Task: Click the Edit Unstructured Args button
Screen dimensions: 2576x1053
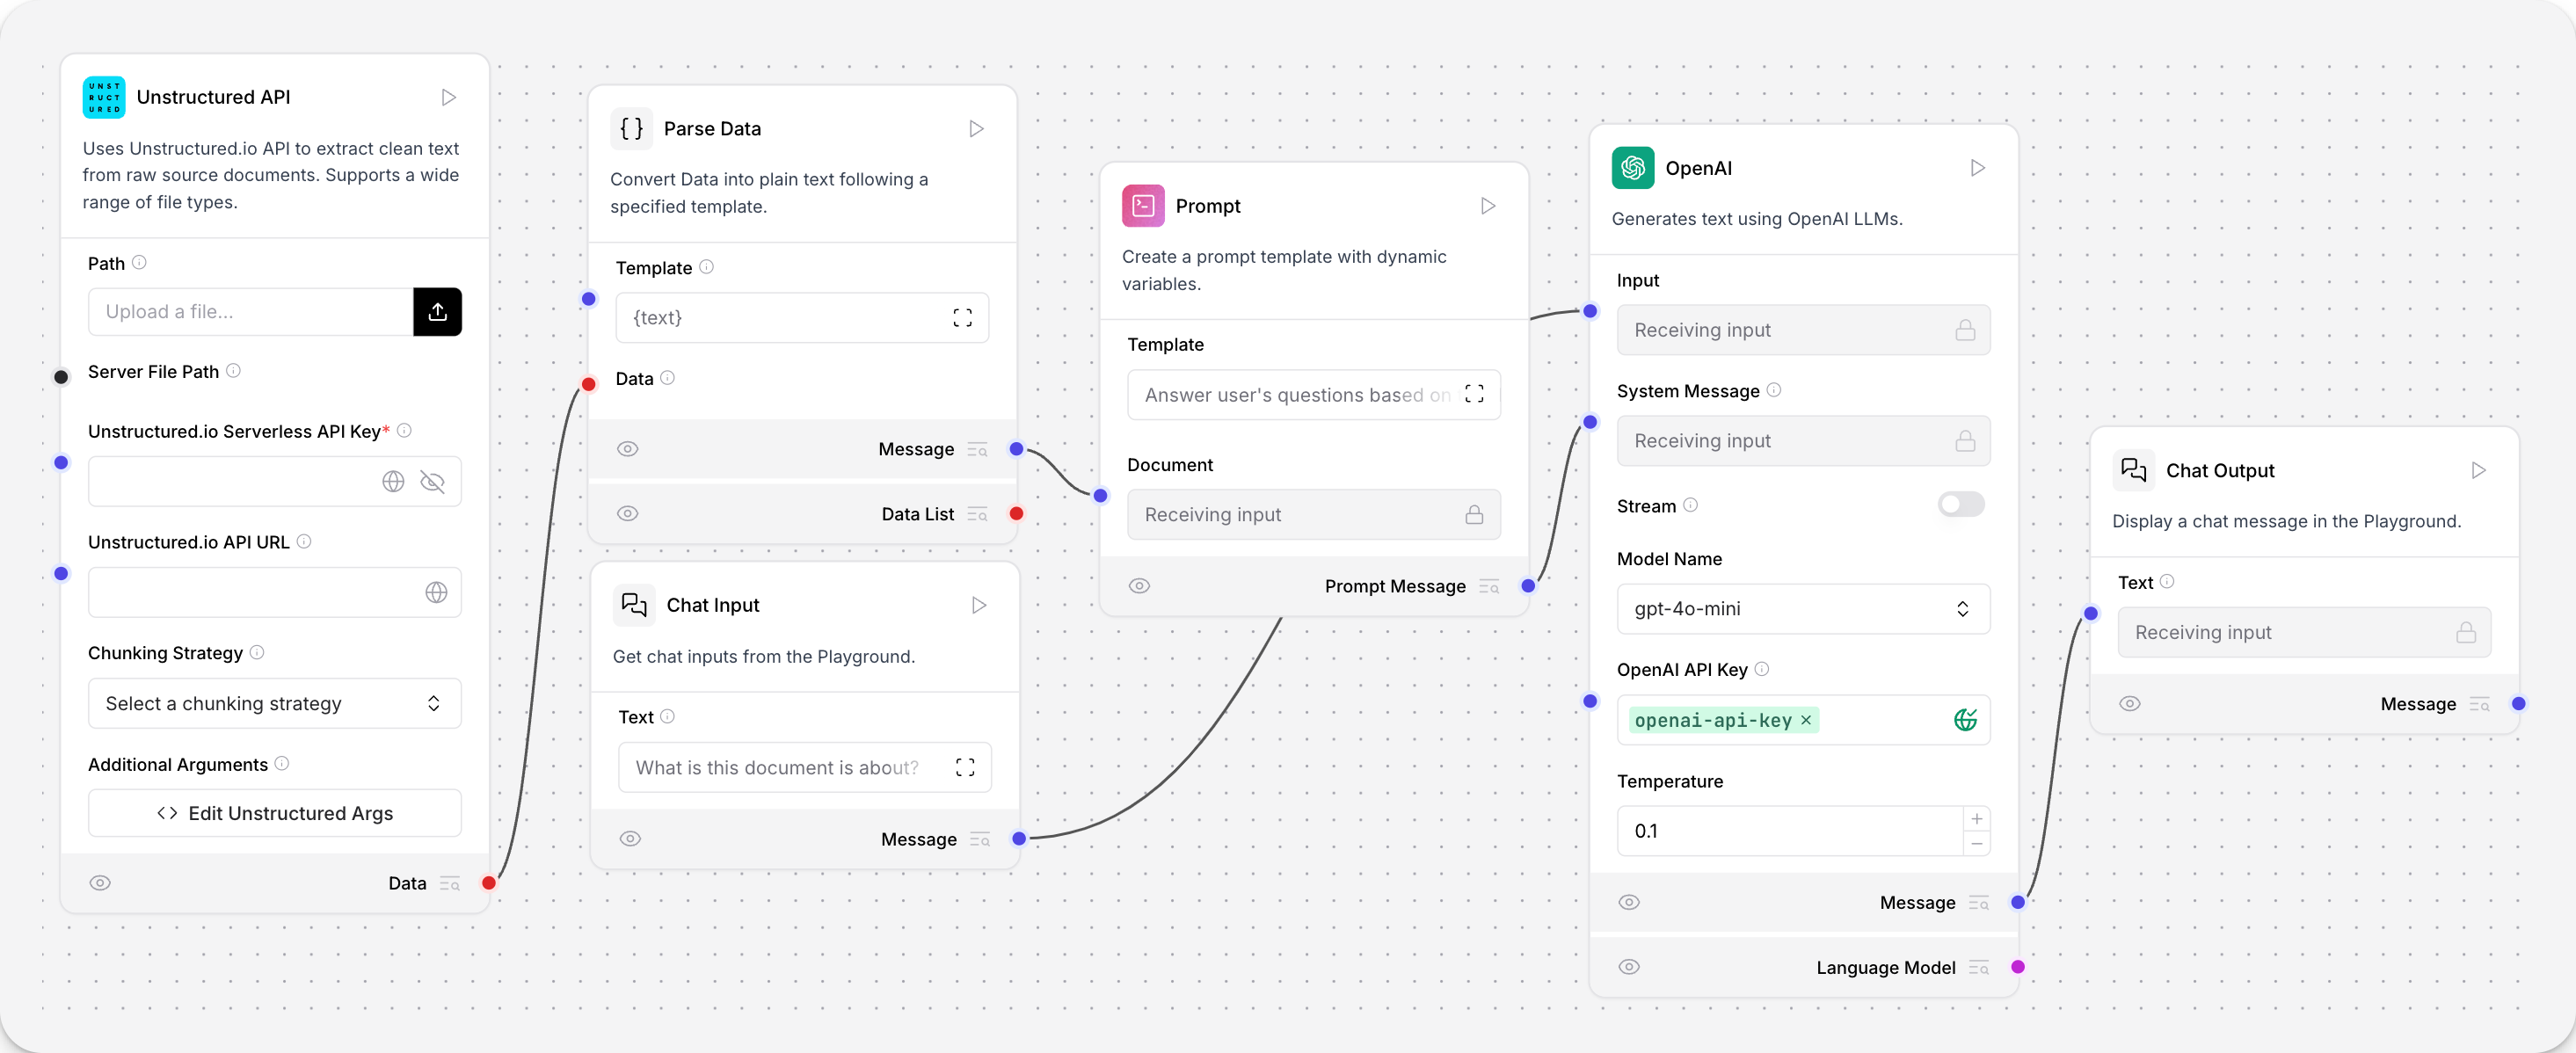Action: (275, 814)
